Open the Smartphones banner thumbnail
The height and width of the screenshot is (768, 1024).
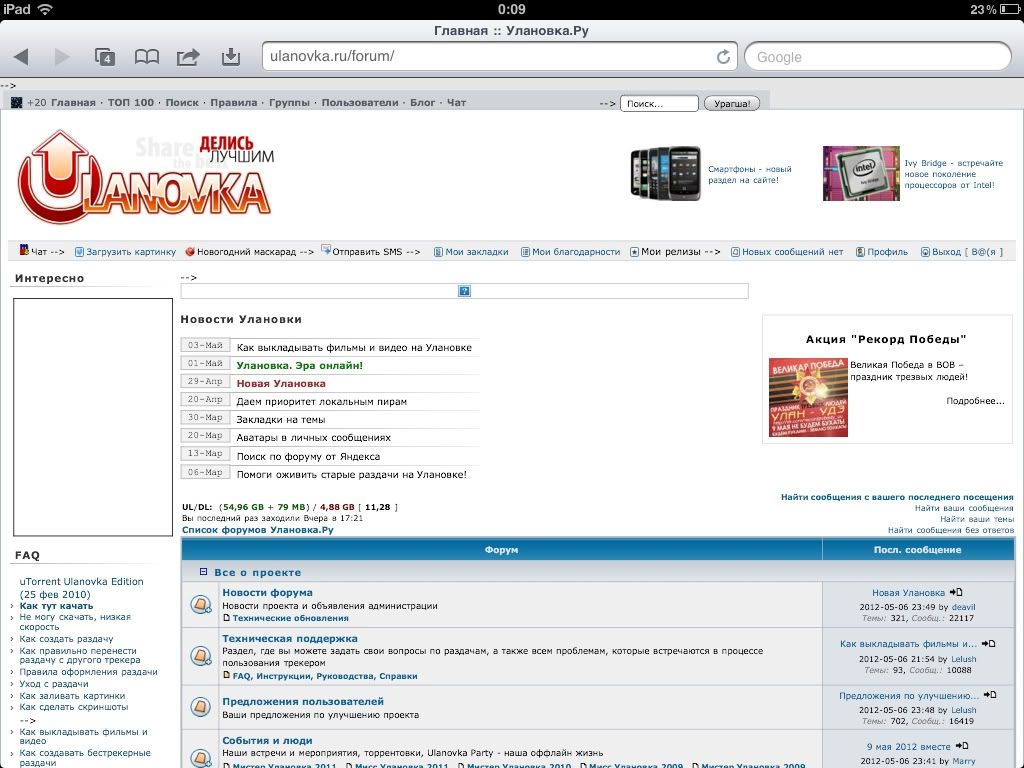pos(663,173)
